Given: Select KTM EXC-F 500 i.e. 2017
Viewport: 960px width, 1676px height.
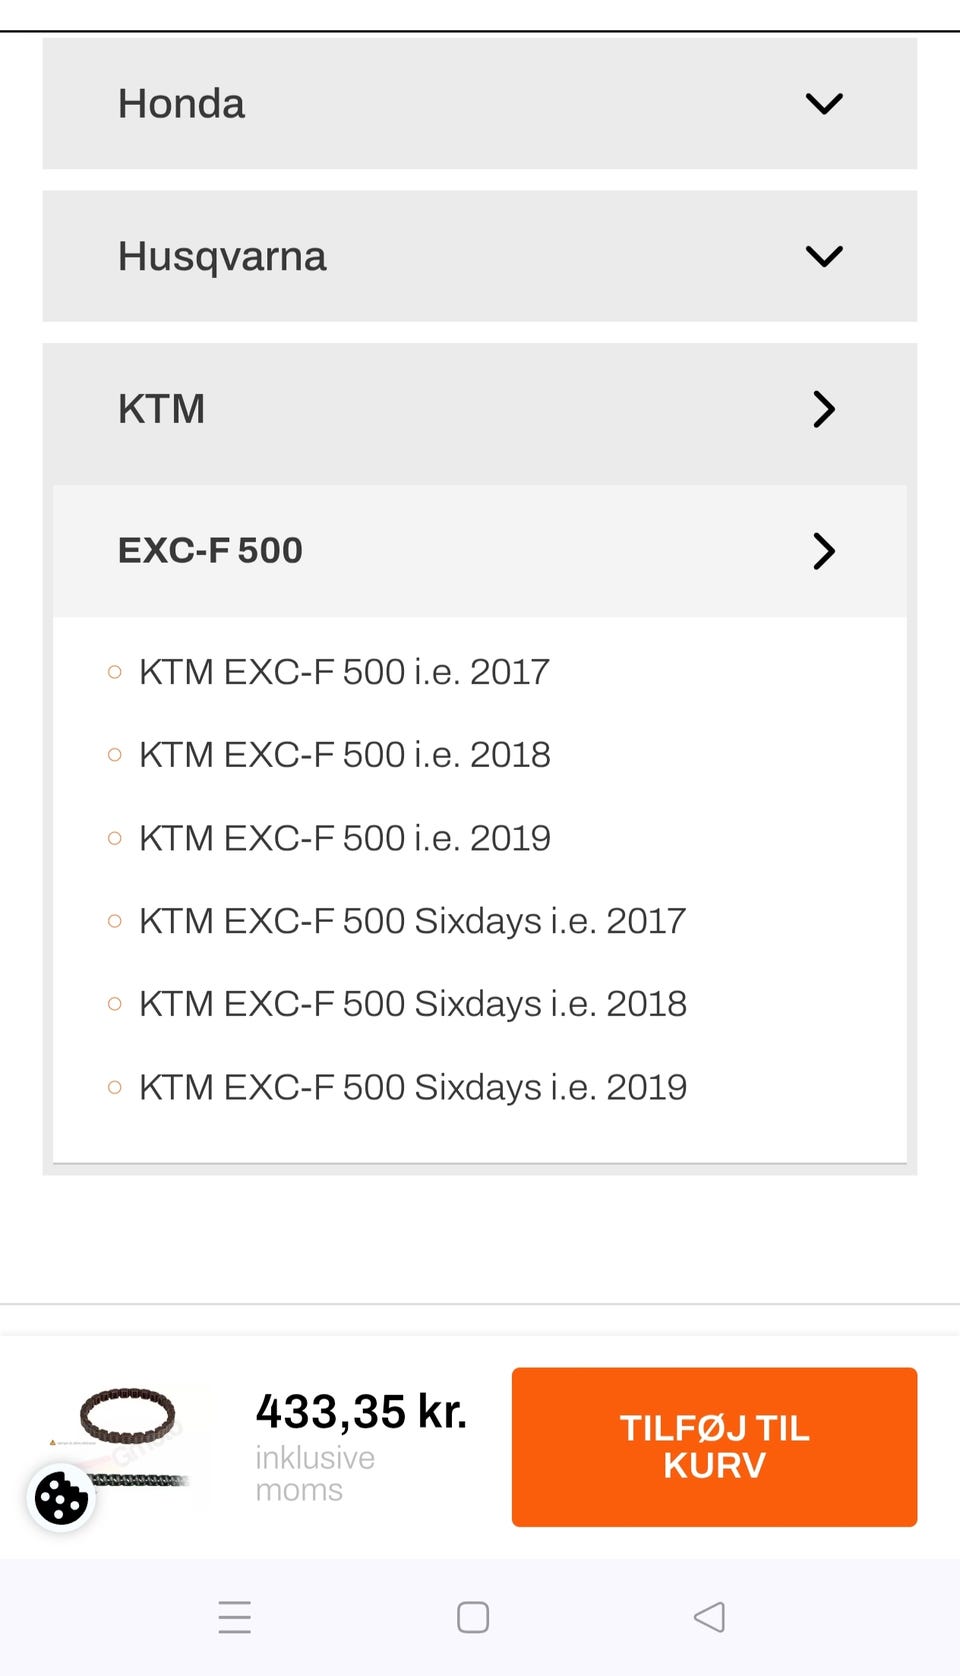Looking at the screenshot, I should [344, 672].
